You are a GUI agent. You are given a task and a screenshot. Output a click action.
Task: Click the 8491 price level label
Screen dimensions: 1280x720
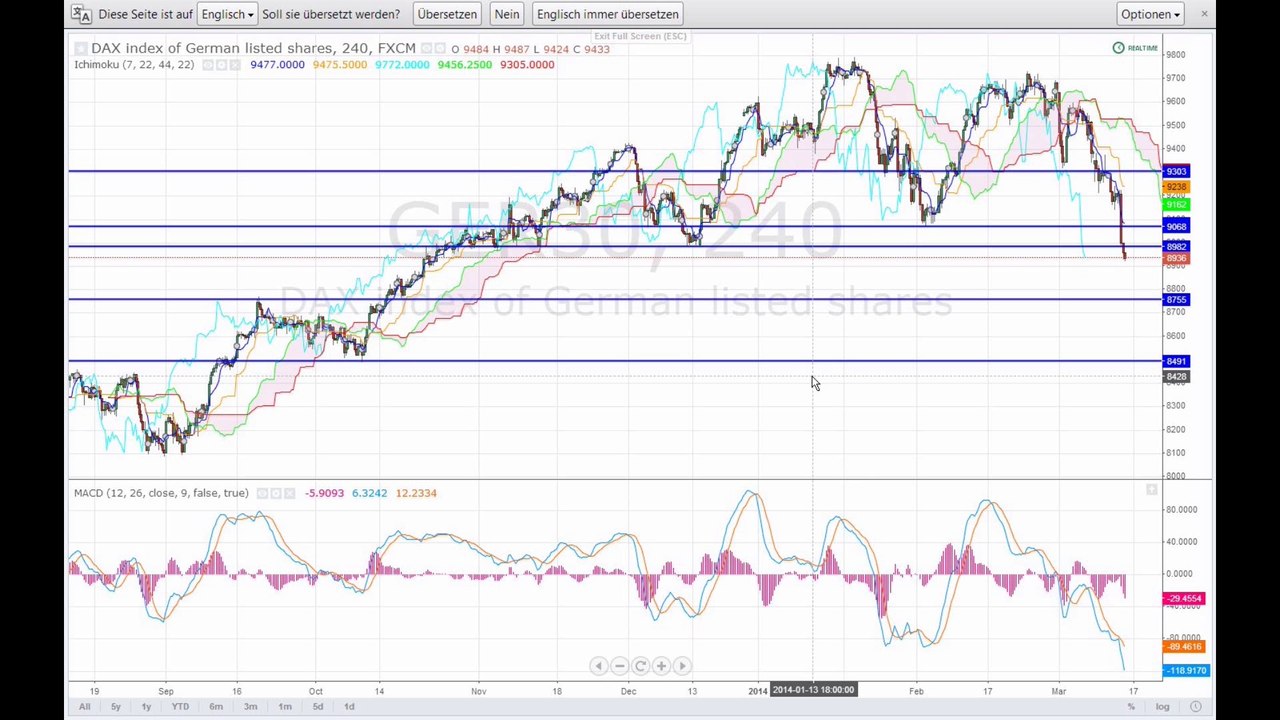[1176, 362]
